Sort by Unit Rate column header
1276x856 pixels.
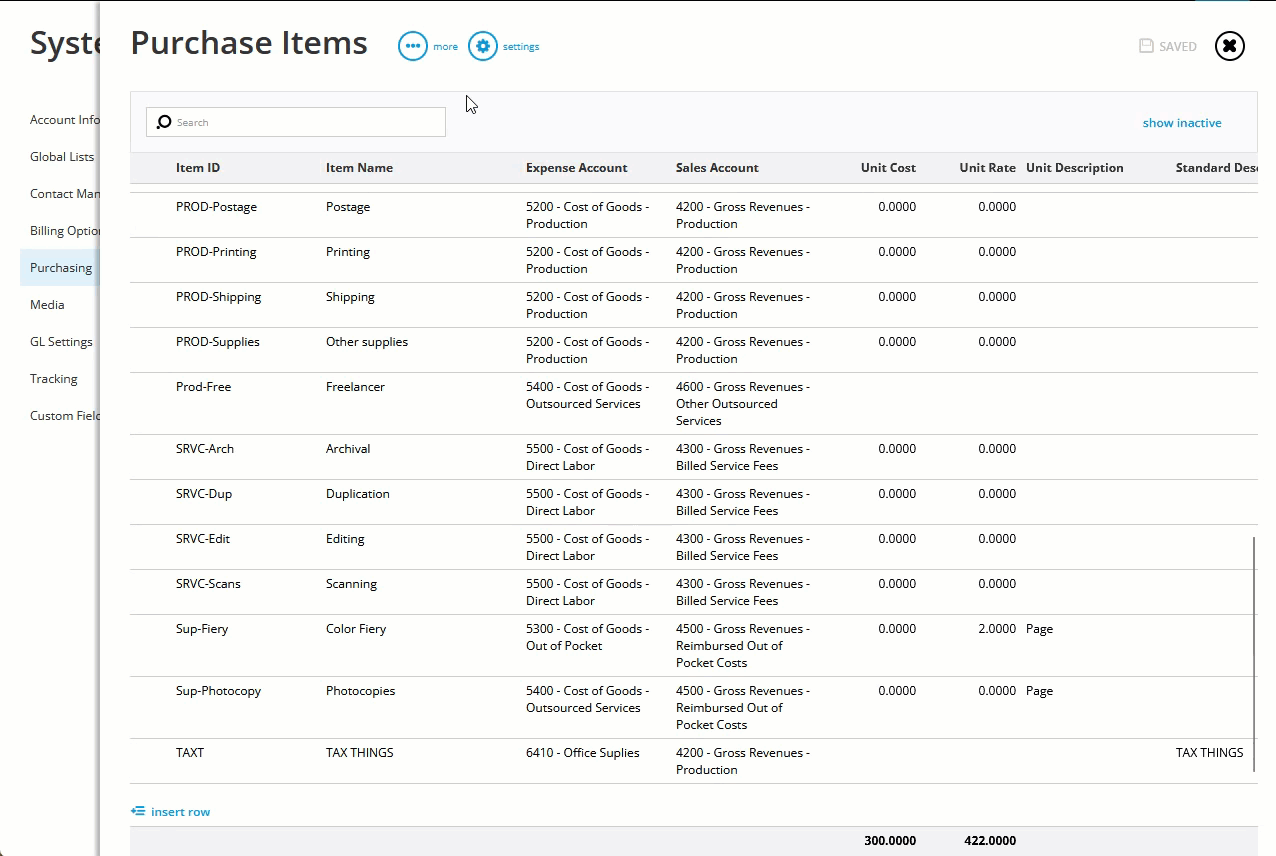coord(987,168)
